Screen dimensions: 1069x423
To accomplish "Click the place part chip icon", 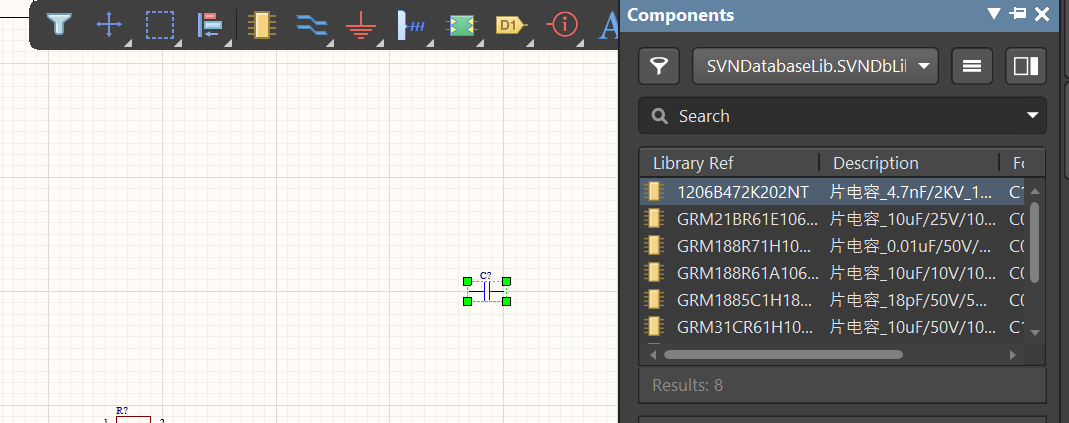I will point(262,25).
